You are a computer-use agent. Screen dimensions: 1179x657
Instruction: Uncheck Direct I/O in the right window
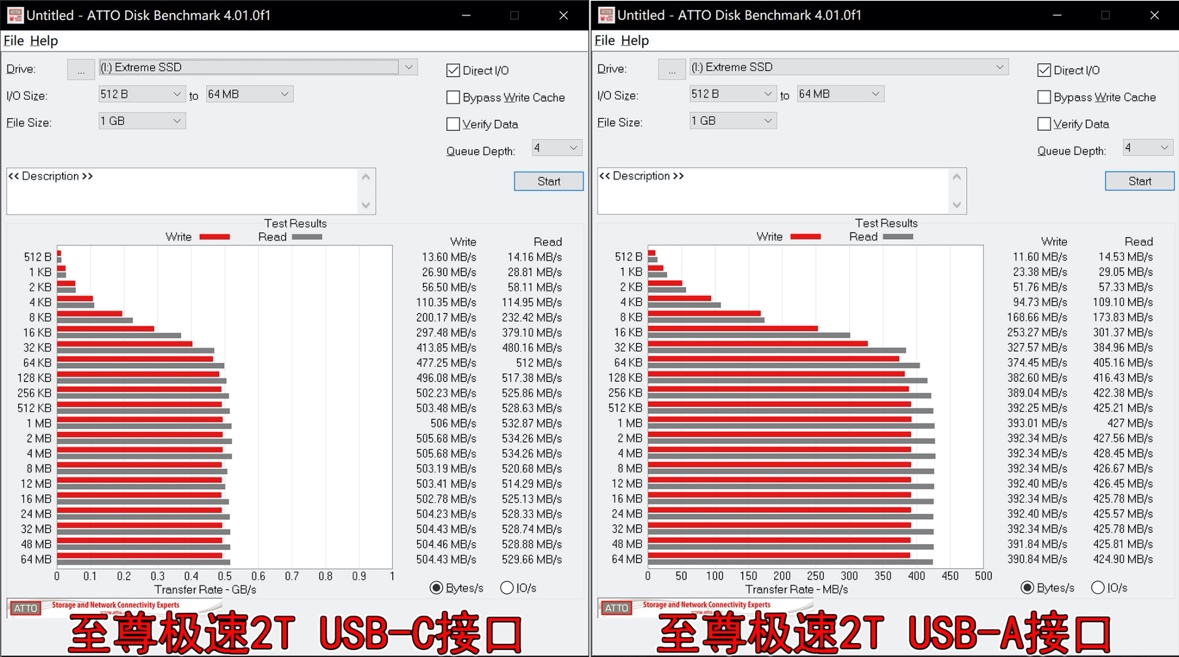pos(1044,71)
